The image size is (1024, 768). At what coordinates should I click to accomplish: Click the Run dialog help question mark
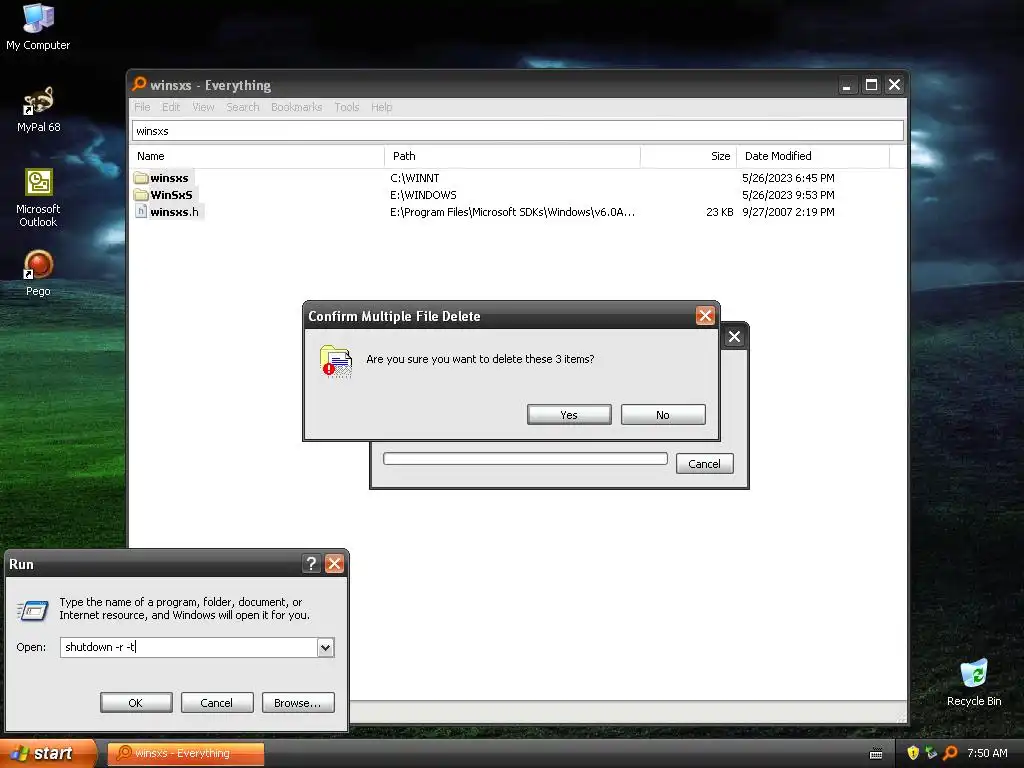312,564
